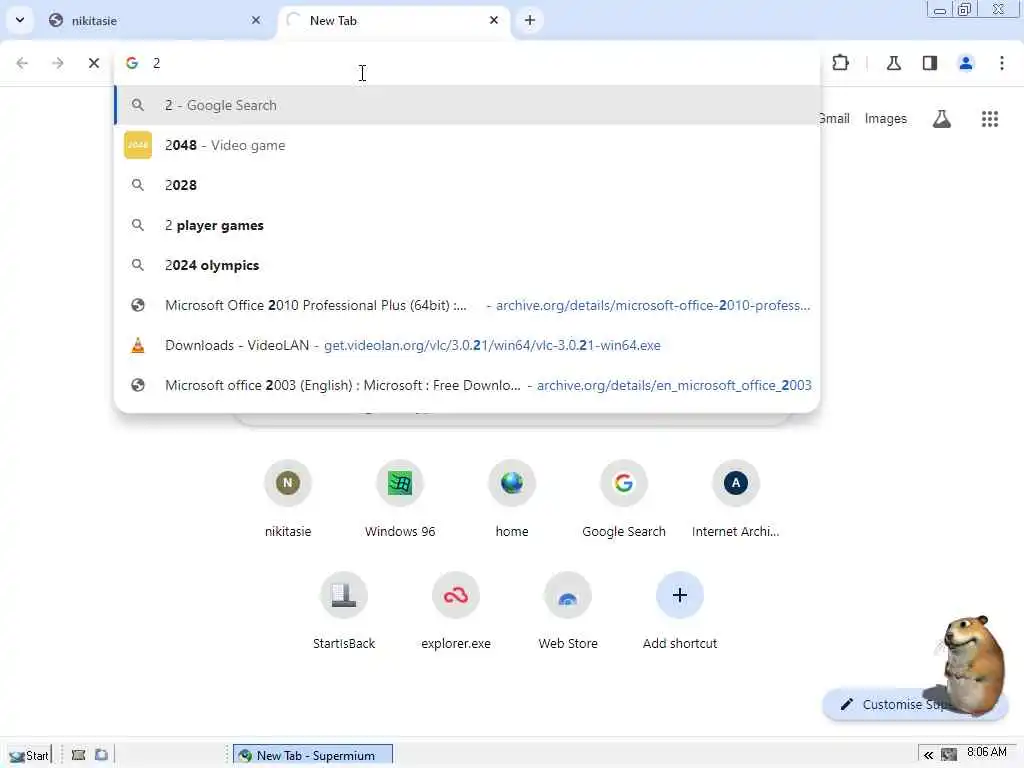Stop loading the page
Image resolution: width=1024 pixels, height=768 pixels.
[x=93, y=63]
